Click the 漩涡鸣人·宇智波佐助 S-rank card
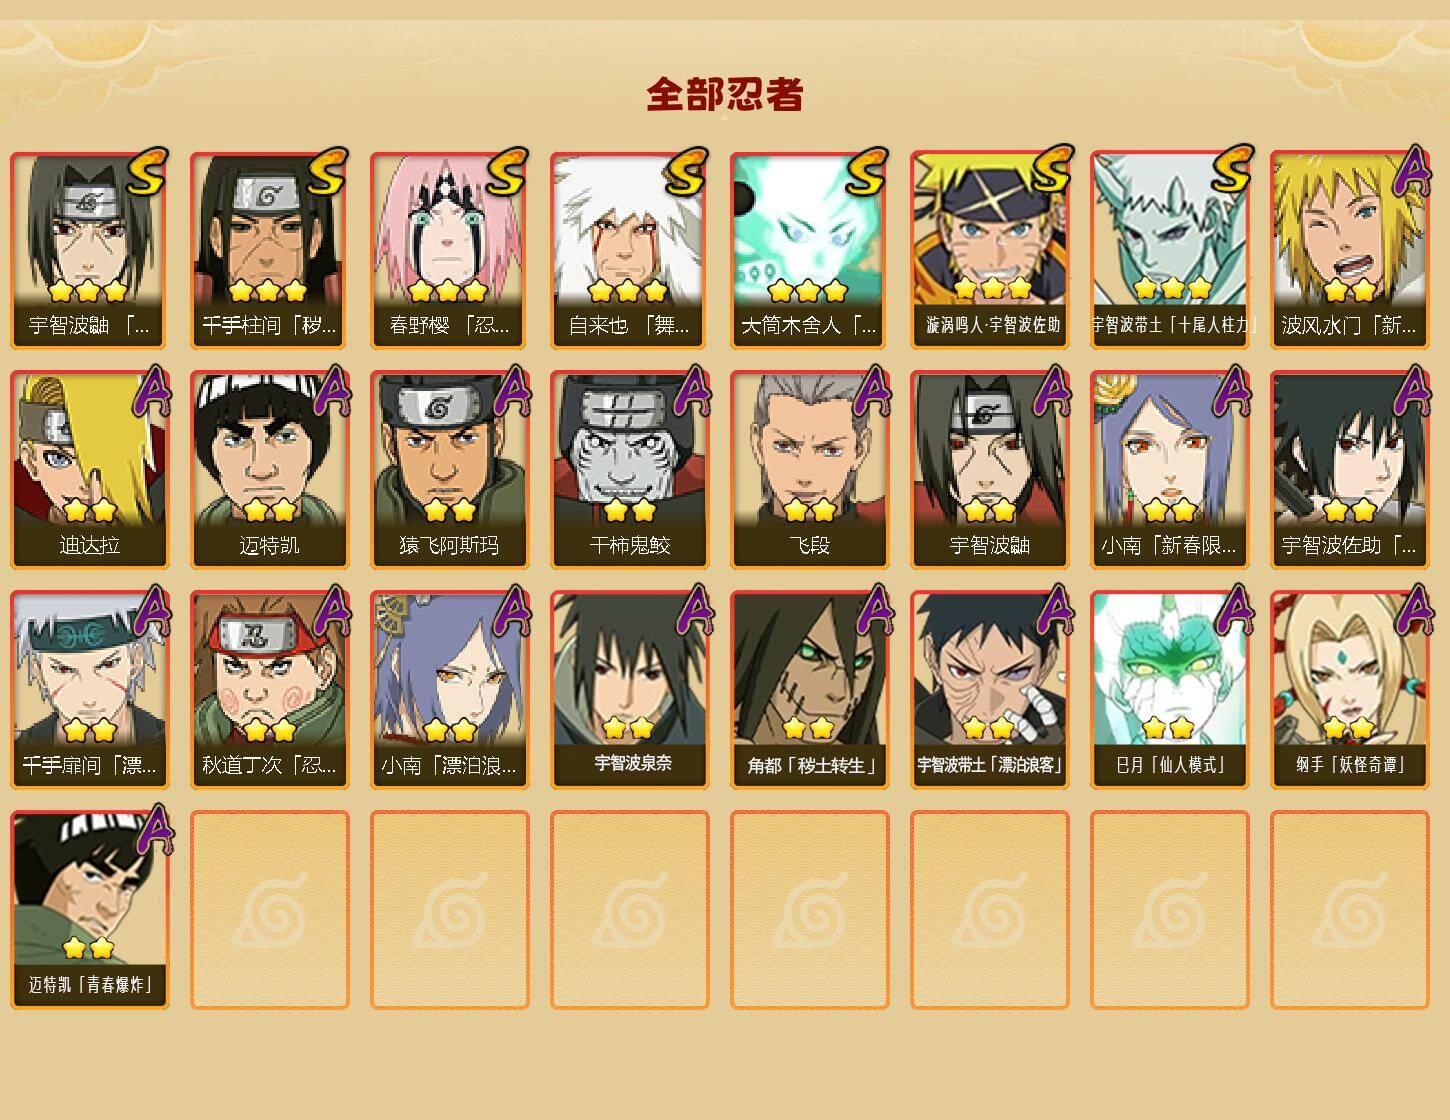 [990, 249]
